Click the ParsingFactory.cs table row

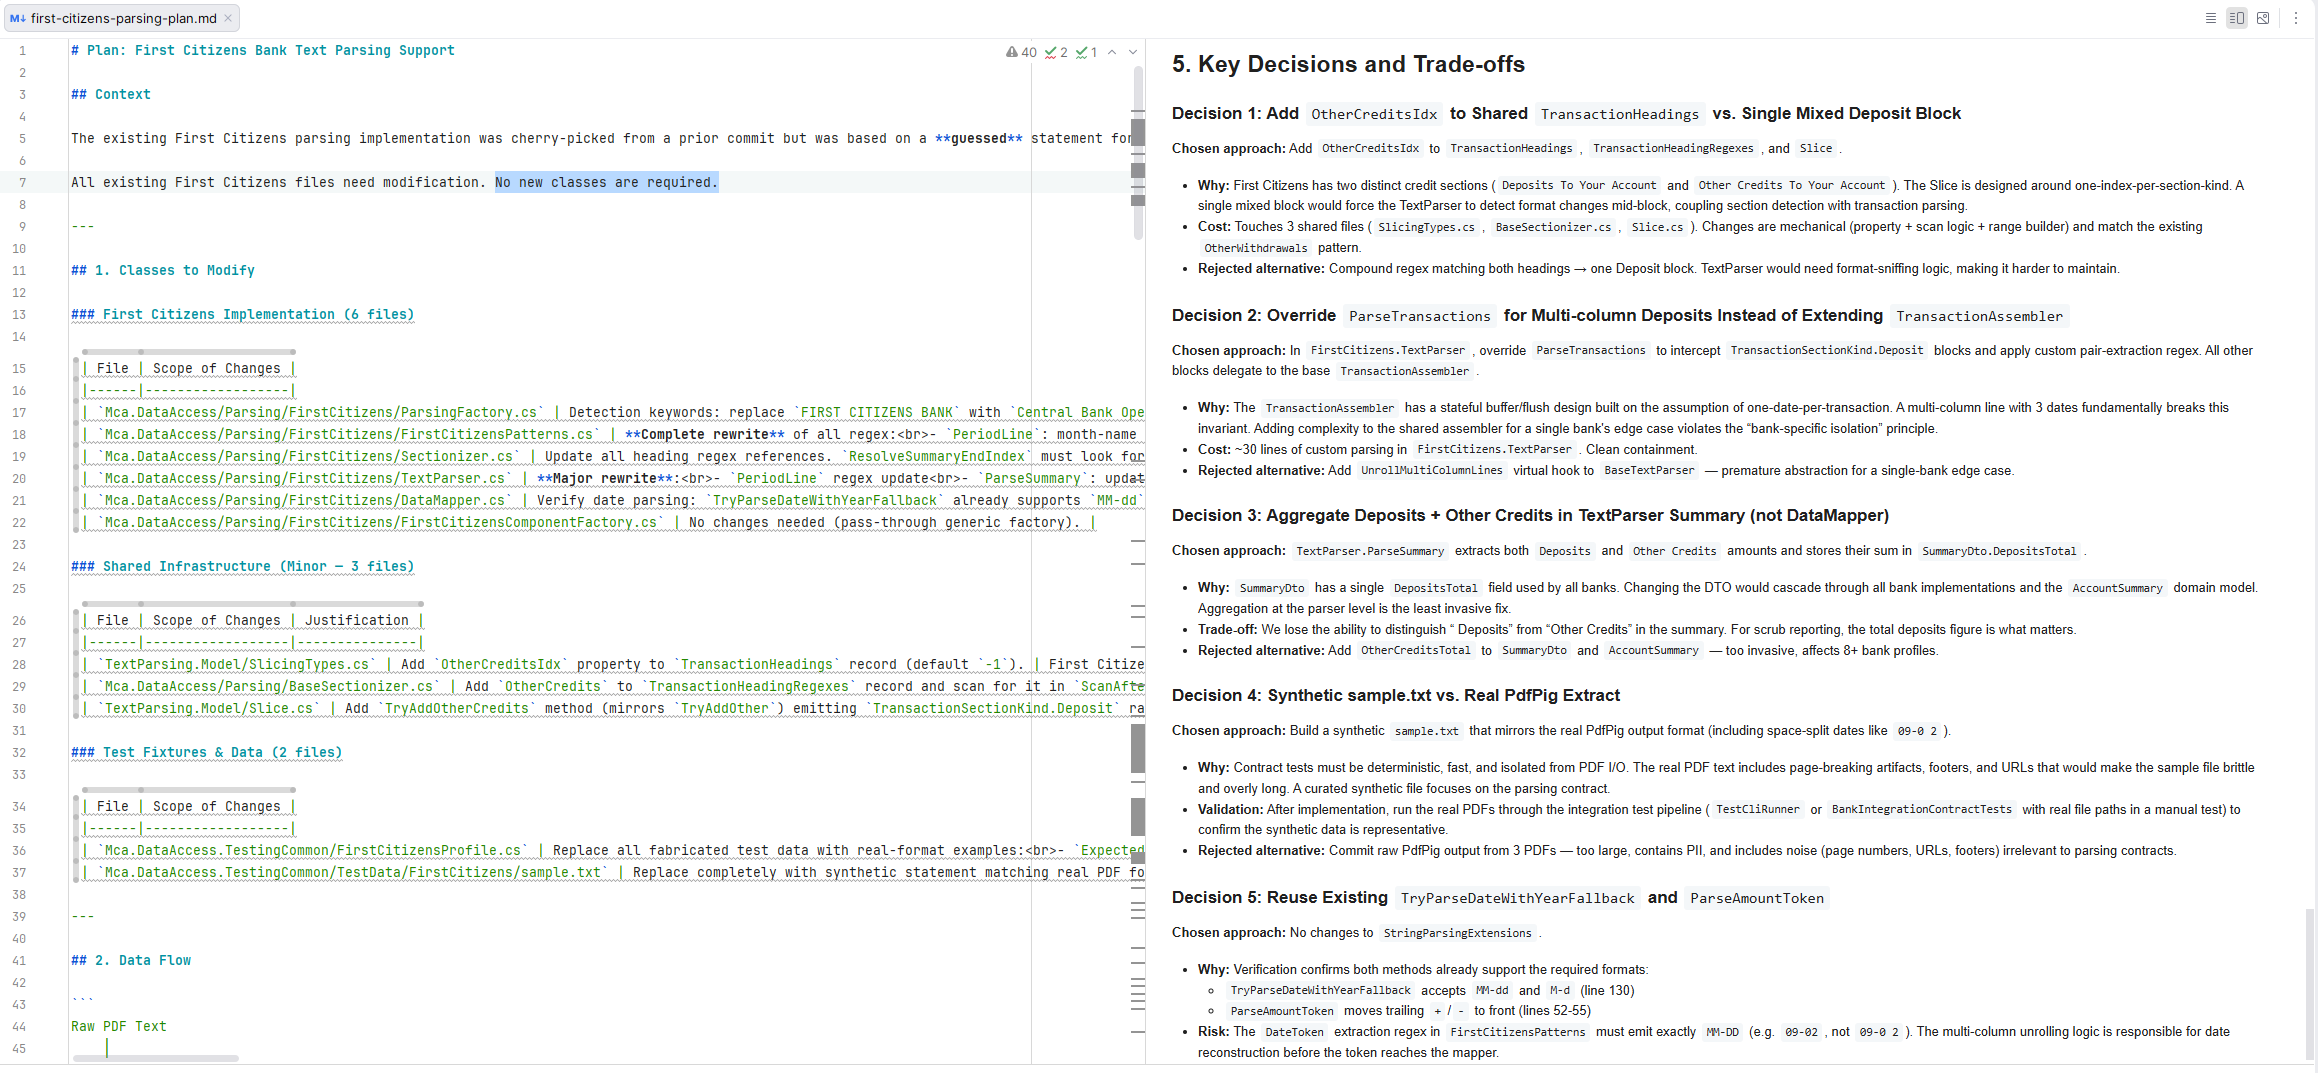point(612,412)
